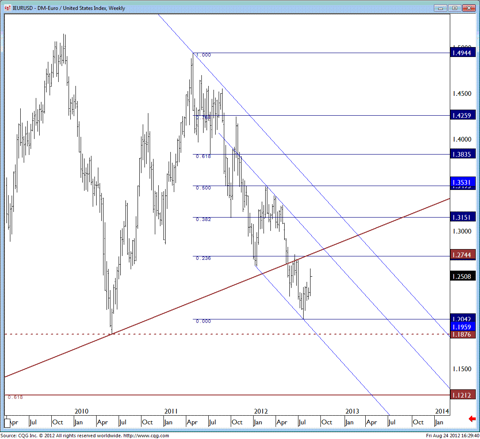This screenshot has width=480, height=439.
Task: Select the 1.3151 price label
Action: coord(463,217)
